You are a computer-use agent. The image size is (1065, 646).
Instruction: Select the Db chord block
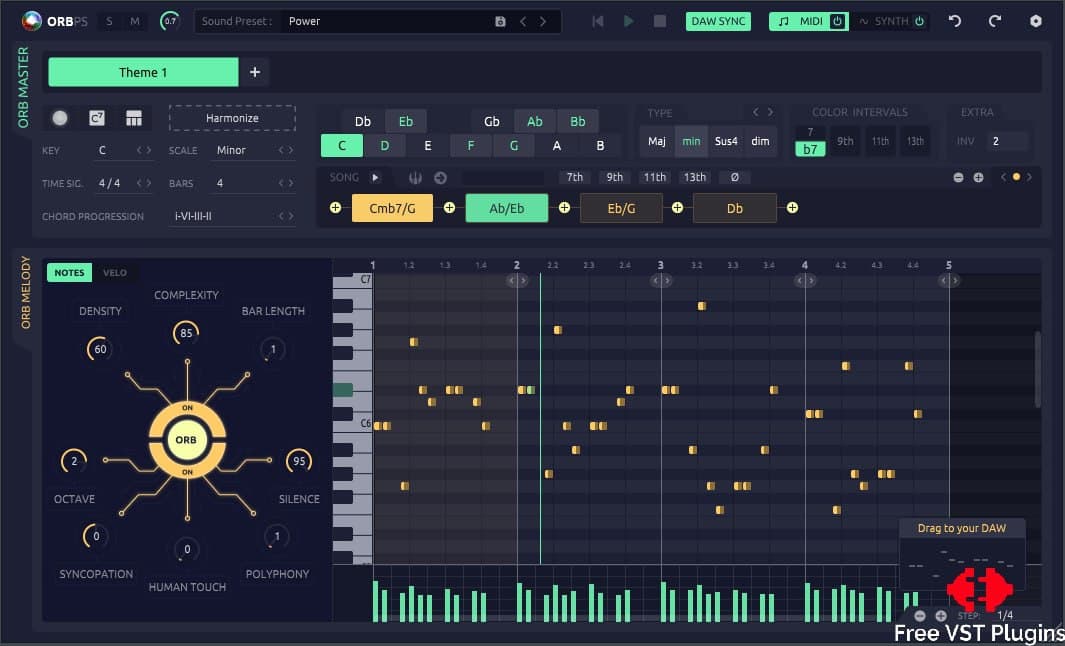click(735, 208)
